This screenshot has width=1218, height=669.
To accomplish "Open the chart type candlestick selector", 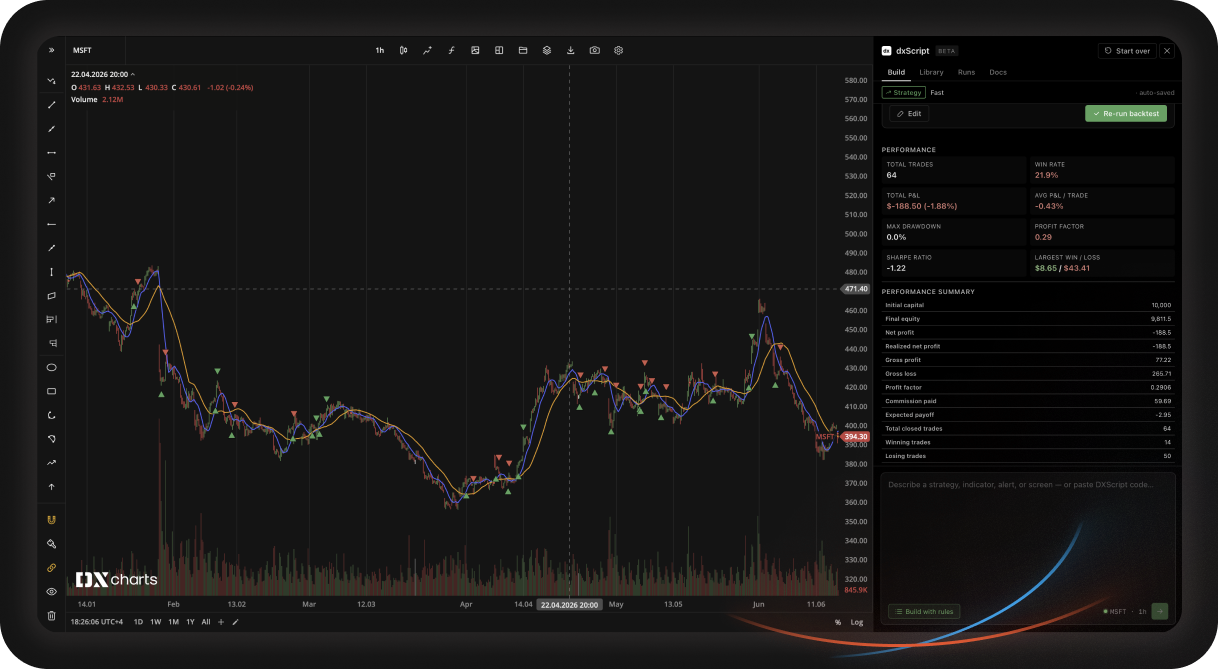I will [x=403, y=50].
